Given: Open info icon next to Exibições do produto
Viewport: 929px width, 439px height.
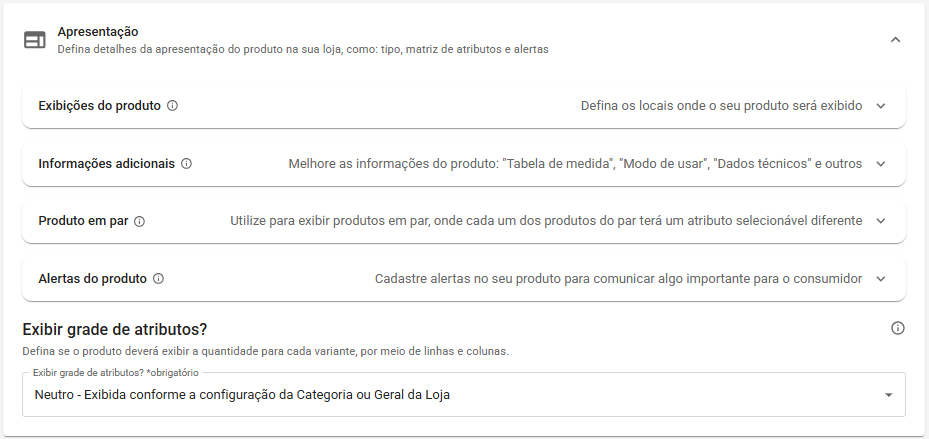Looking at the screenshot, I should 172,106.
